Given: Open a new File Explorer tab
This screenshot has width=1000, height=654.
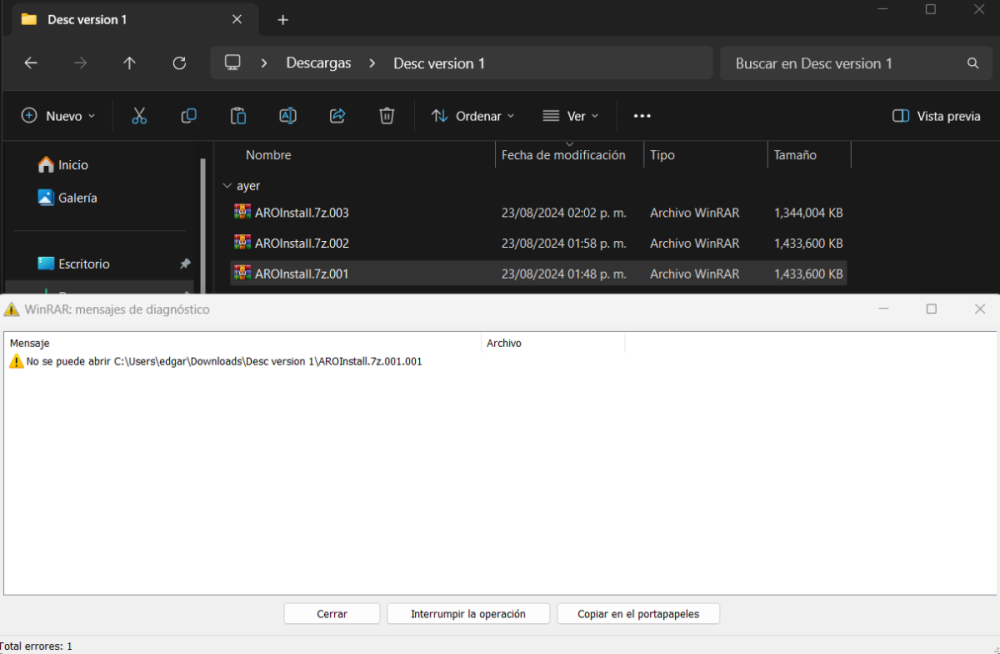Looking at the screenshot, I should tap(283, 20).
